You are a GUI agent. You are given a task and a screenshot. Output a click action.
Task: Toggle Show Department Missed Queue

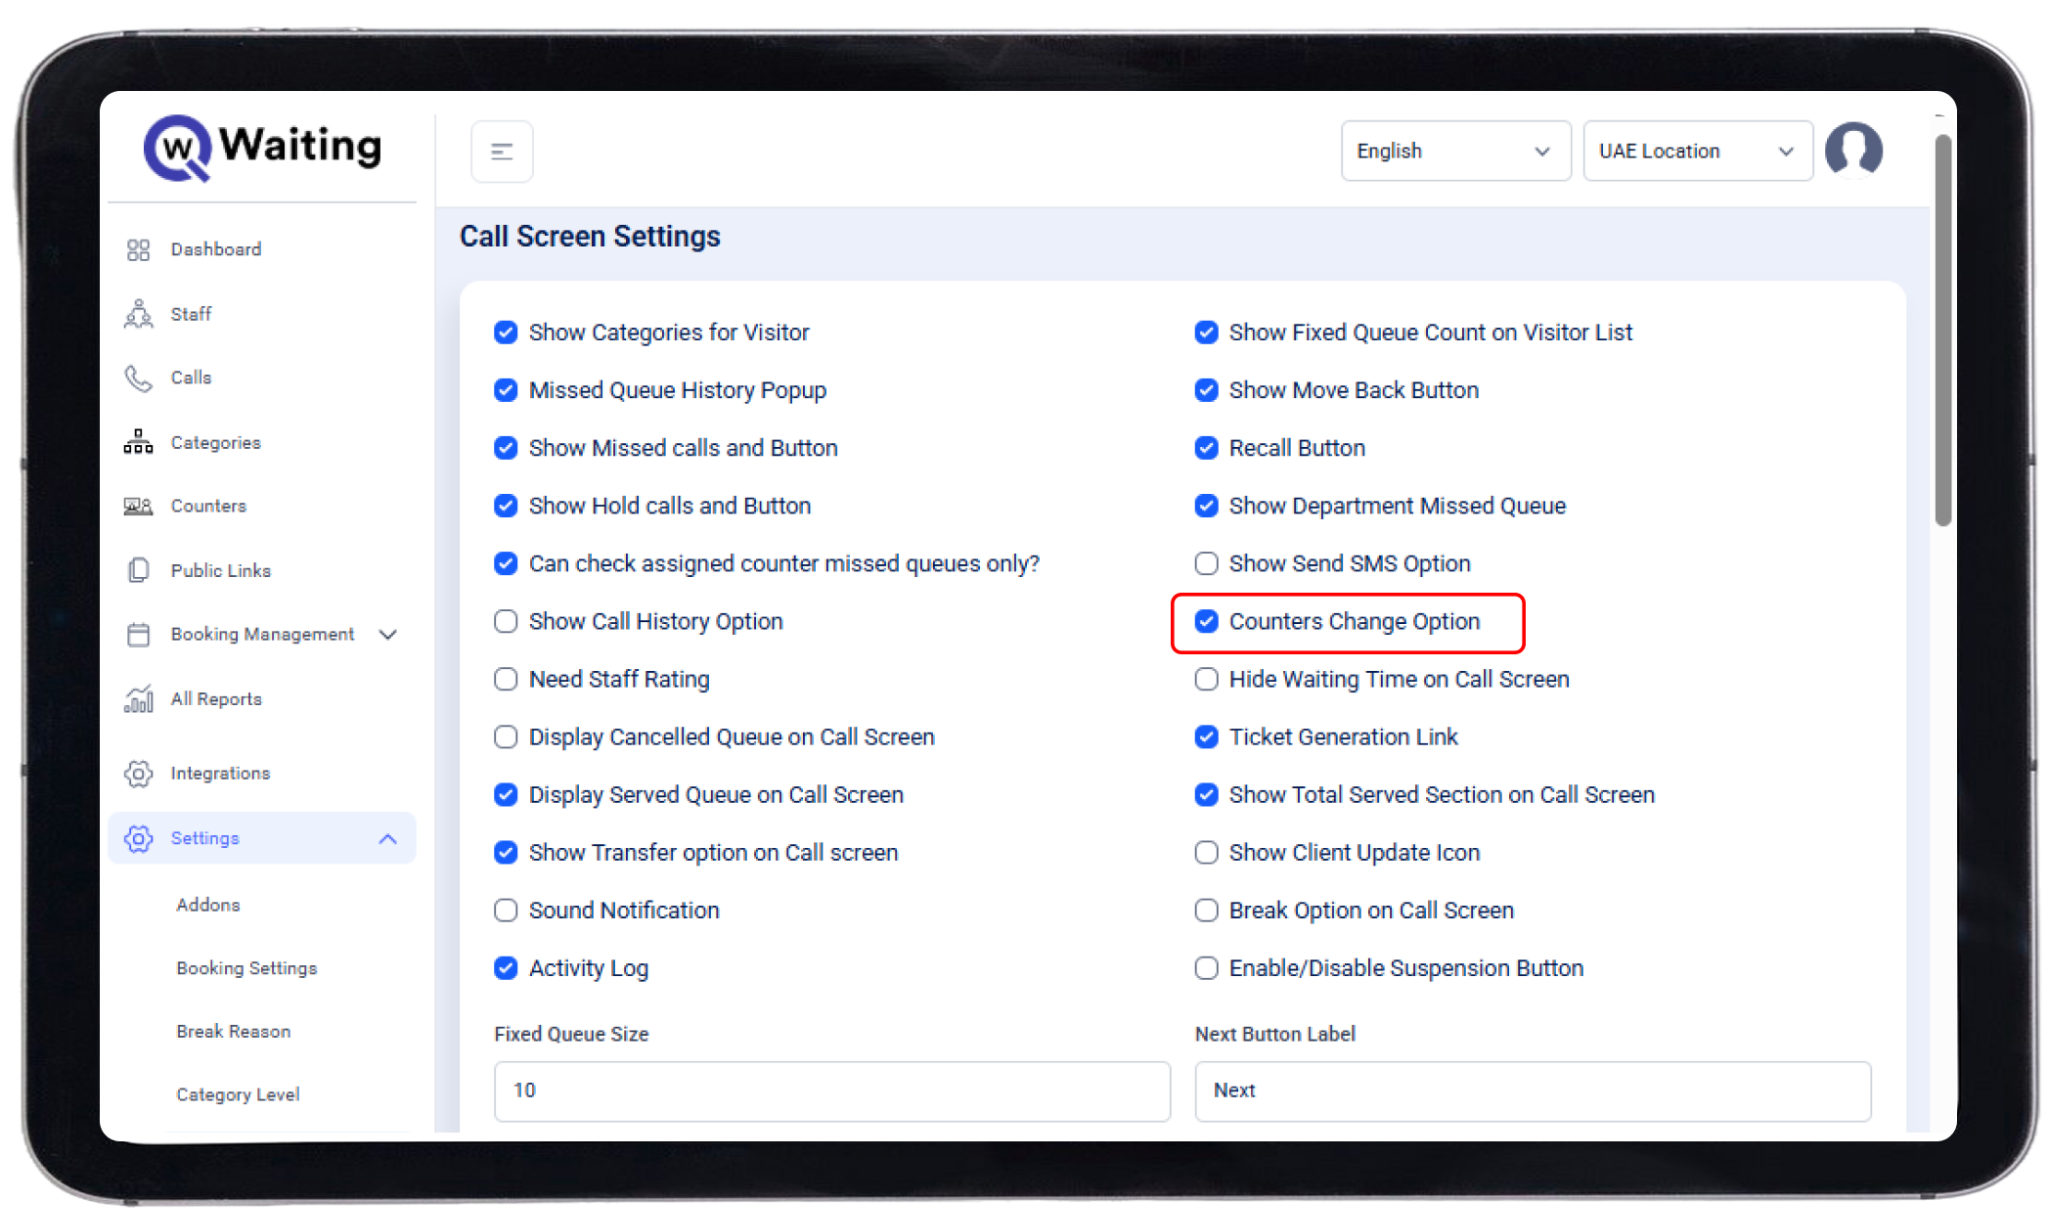tap(1207, 506)
